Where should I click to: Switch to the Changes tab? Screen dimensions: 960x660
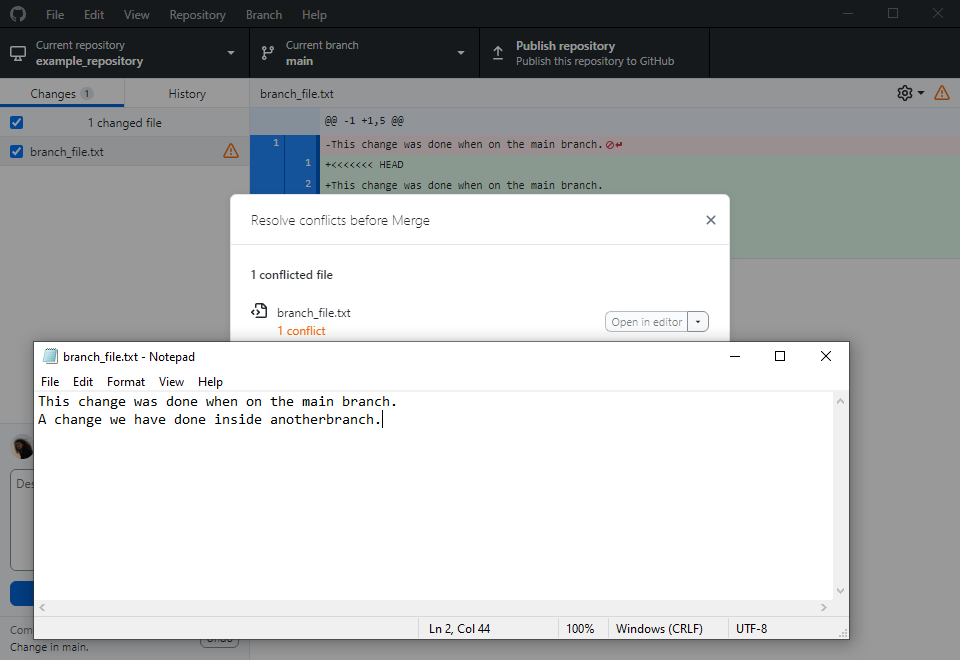pyautogui.click(x=62, y=94)
